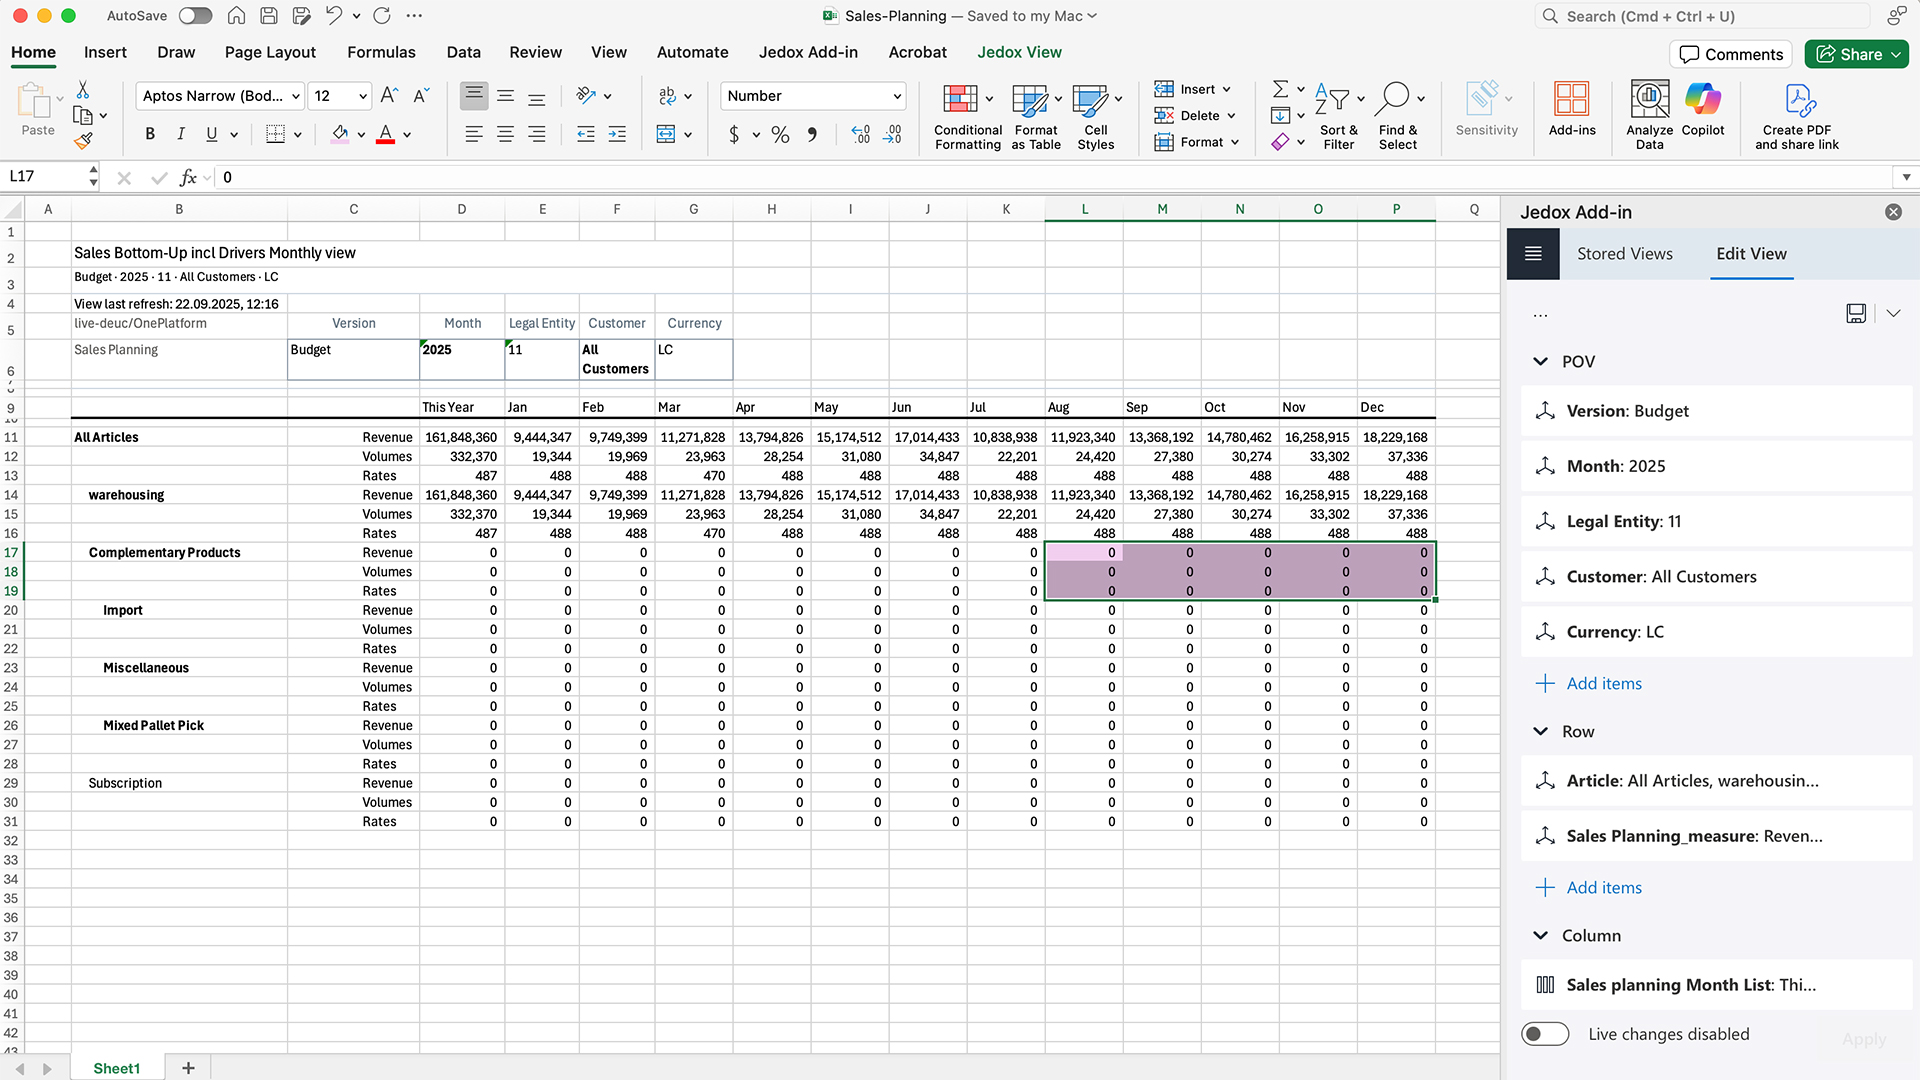The image size is (1920, 1080).
Task: Open Copilot from the ribbon
Action: [1702, 100]
